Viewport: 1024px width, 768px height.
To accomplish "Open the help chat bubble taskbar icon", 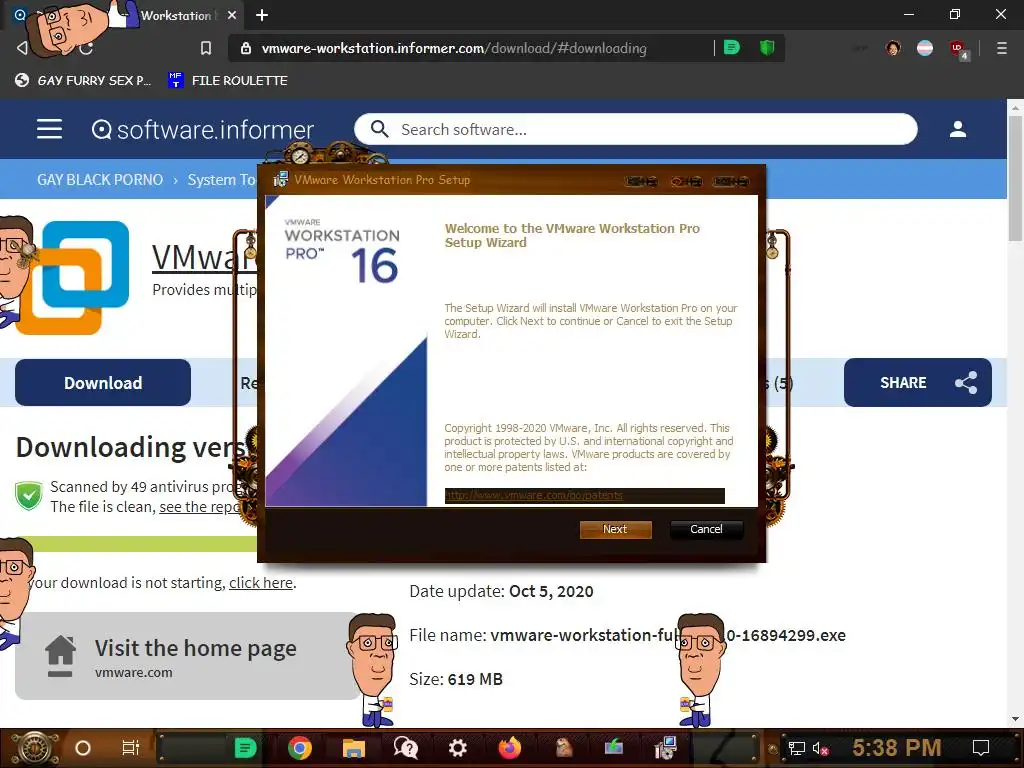I will pyautogui.click(x=406, y=748).
